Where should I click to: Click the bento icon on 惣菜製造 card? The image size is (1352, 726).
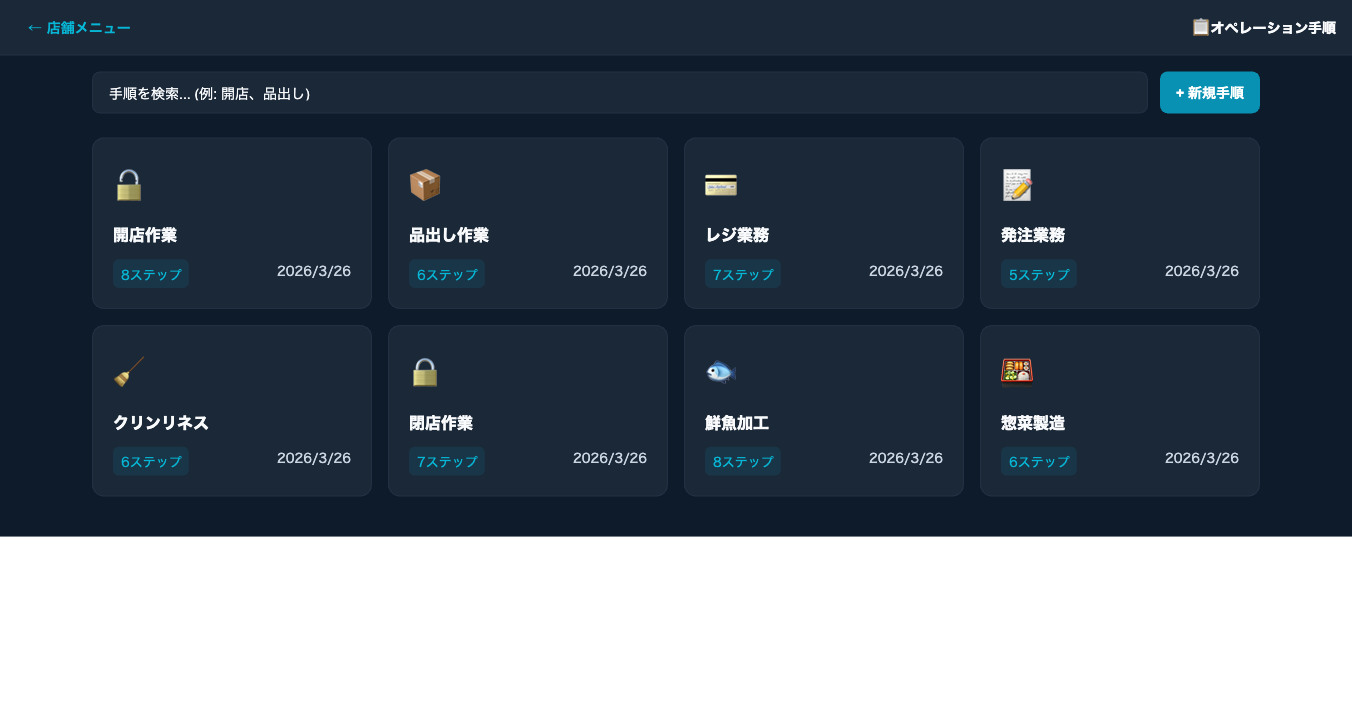[1017, 370]
